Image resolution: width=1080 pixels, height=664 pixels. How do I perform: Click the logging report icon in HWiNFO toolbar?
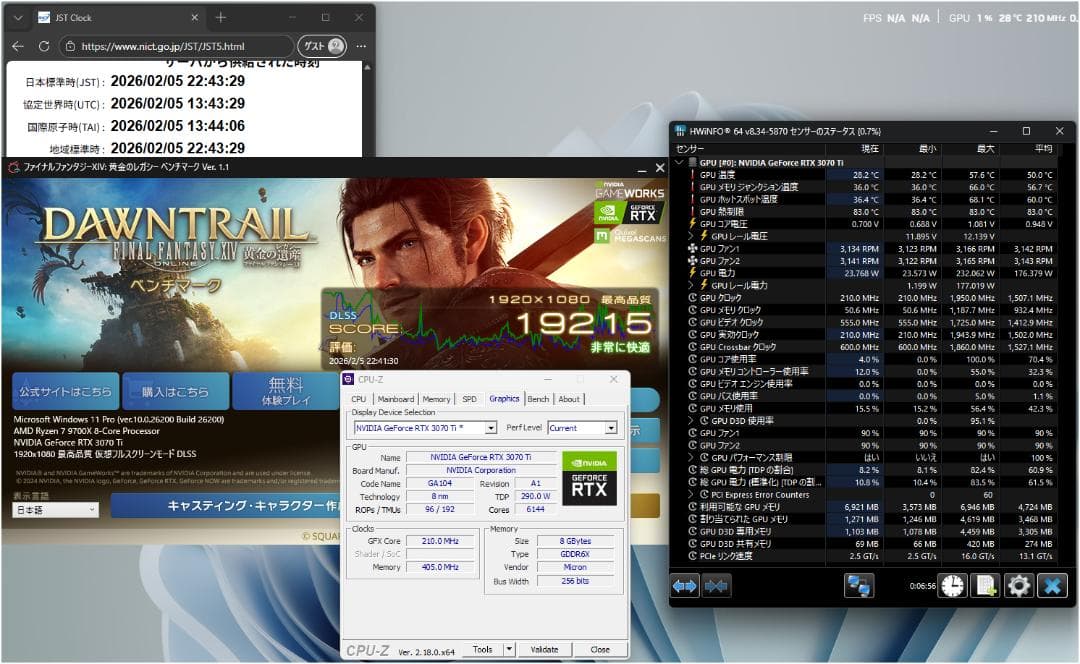click(986, 585)
